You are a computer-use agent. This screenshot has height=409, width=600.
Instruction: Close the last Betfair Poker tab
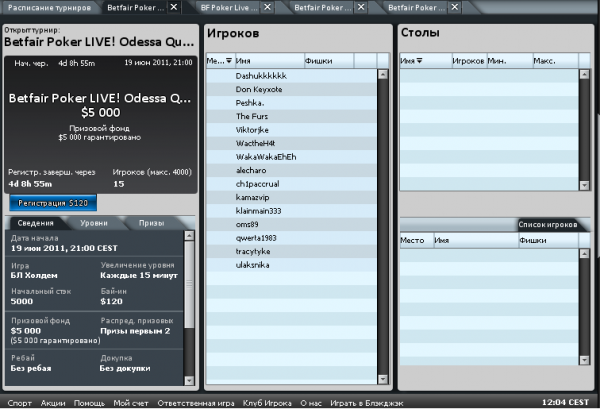[455, 7]
